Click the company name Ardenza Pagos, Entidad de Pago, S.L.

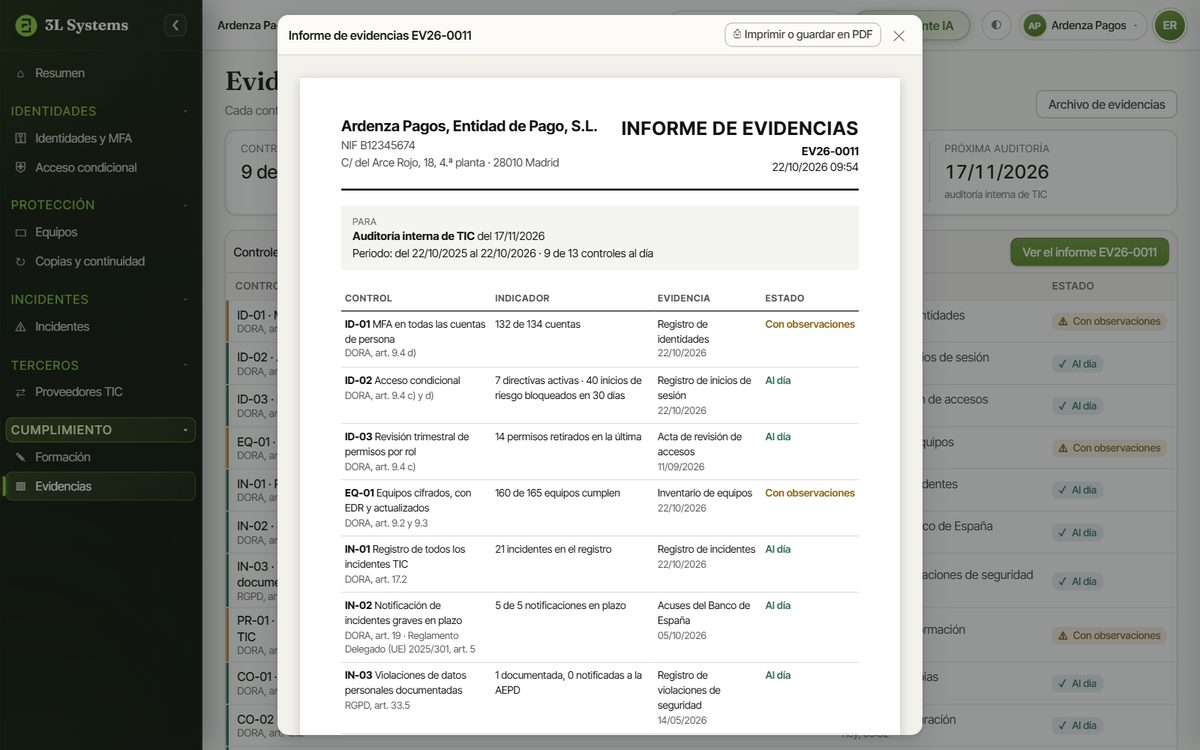469,126
